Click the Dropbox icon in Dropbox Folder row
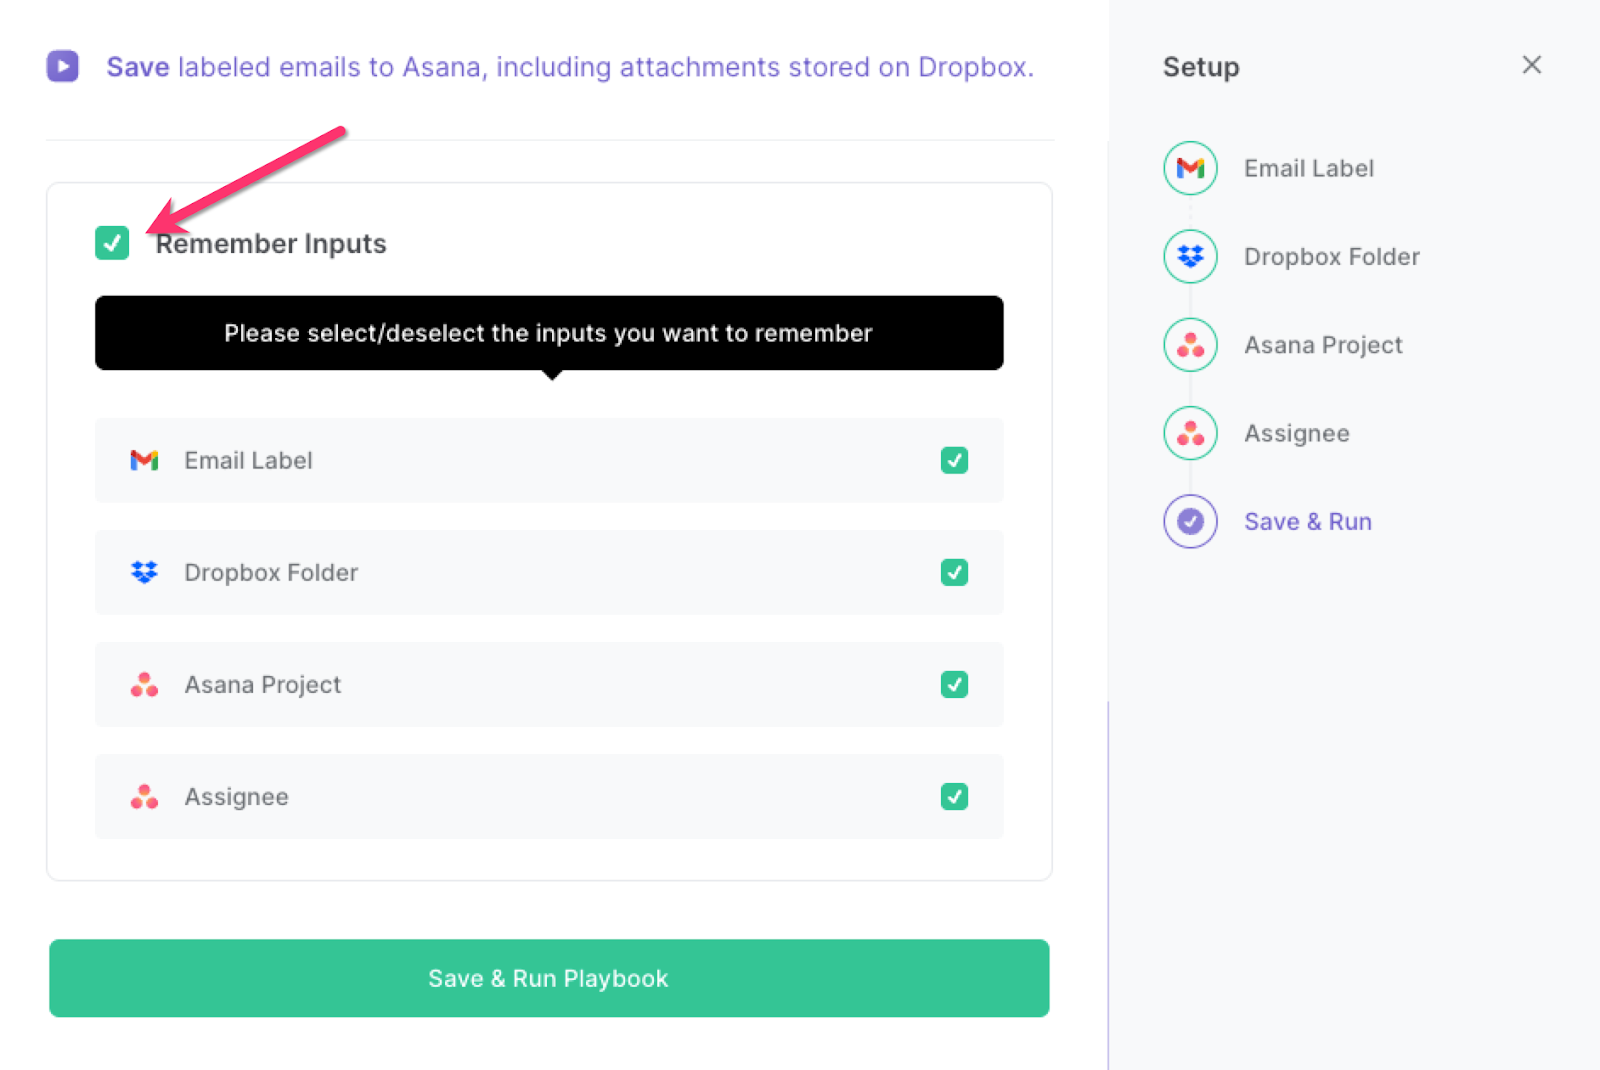Screen dimensions: 1600x1070 [144, 572]
